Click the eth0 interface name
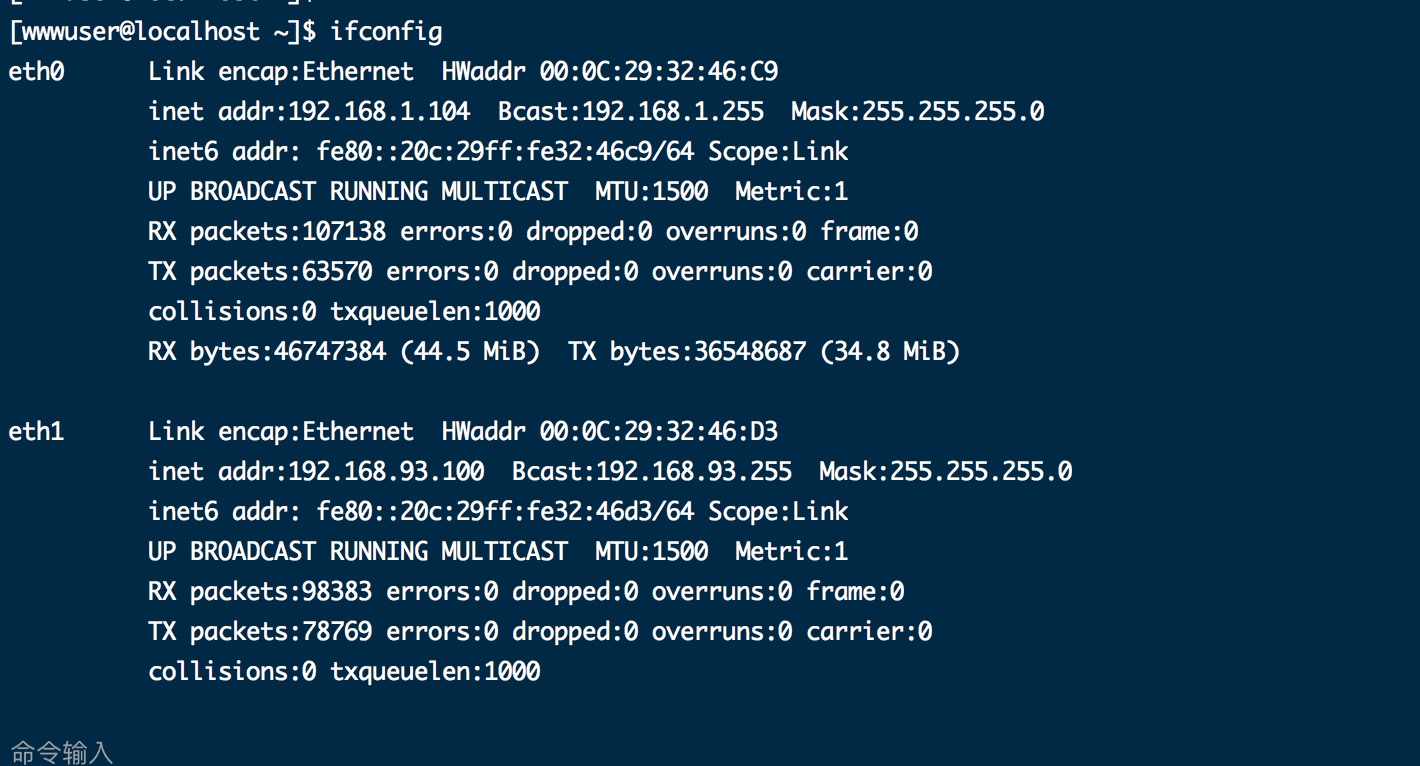The width and height of the screenshot is (1420, 766). (36, 72)
